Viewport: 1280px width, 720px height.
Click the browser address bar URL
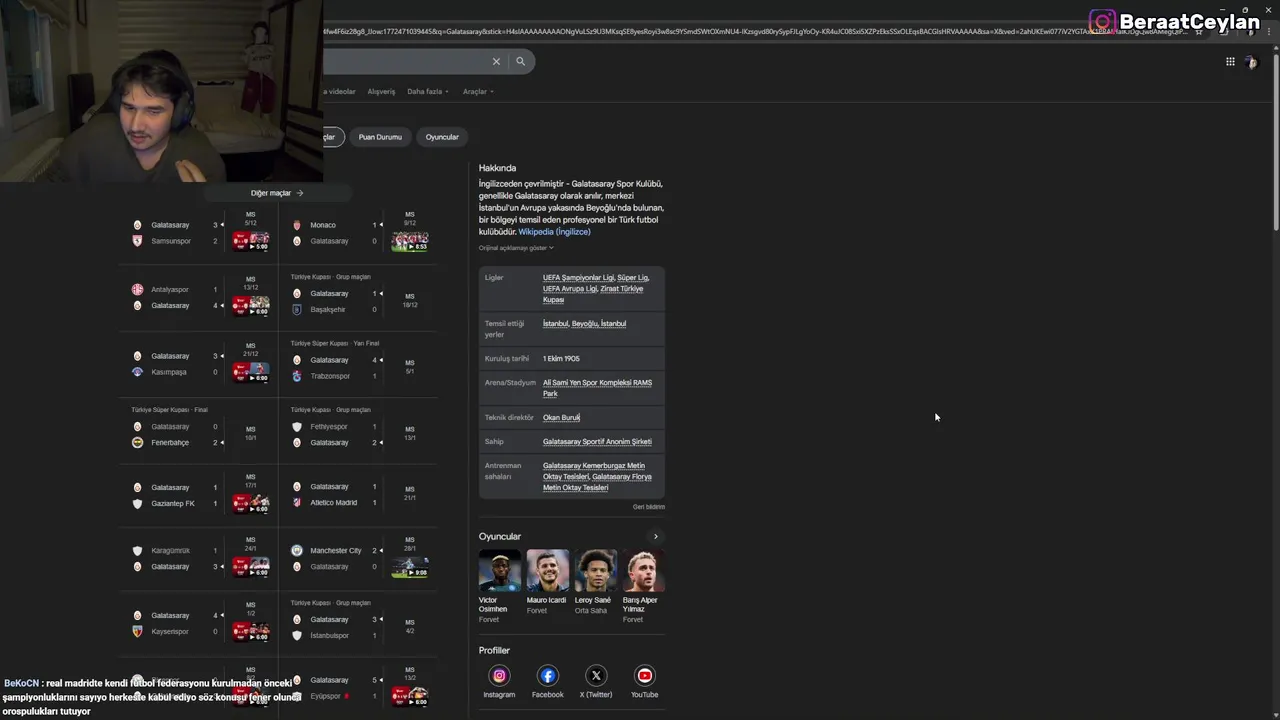[755, 31]
